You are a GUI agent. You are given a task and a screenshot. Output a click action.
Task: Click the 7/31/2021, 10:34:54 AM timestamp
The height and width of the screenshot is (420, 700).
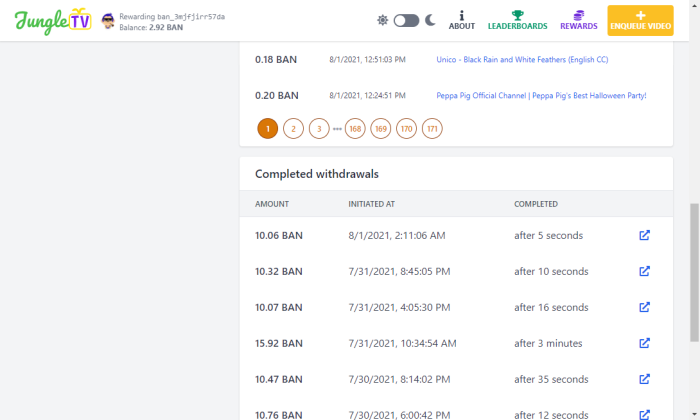(x=402, y=343)
